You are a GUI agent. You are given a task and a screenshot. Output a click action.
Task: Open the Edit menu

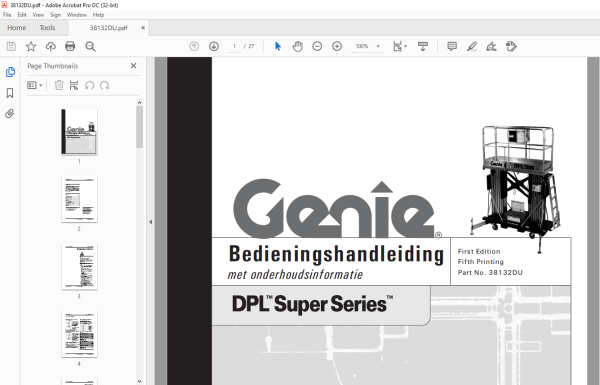coord(22,15)
